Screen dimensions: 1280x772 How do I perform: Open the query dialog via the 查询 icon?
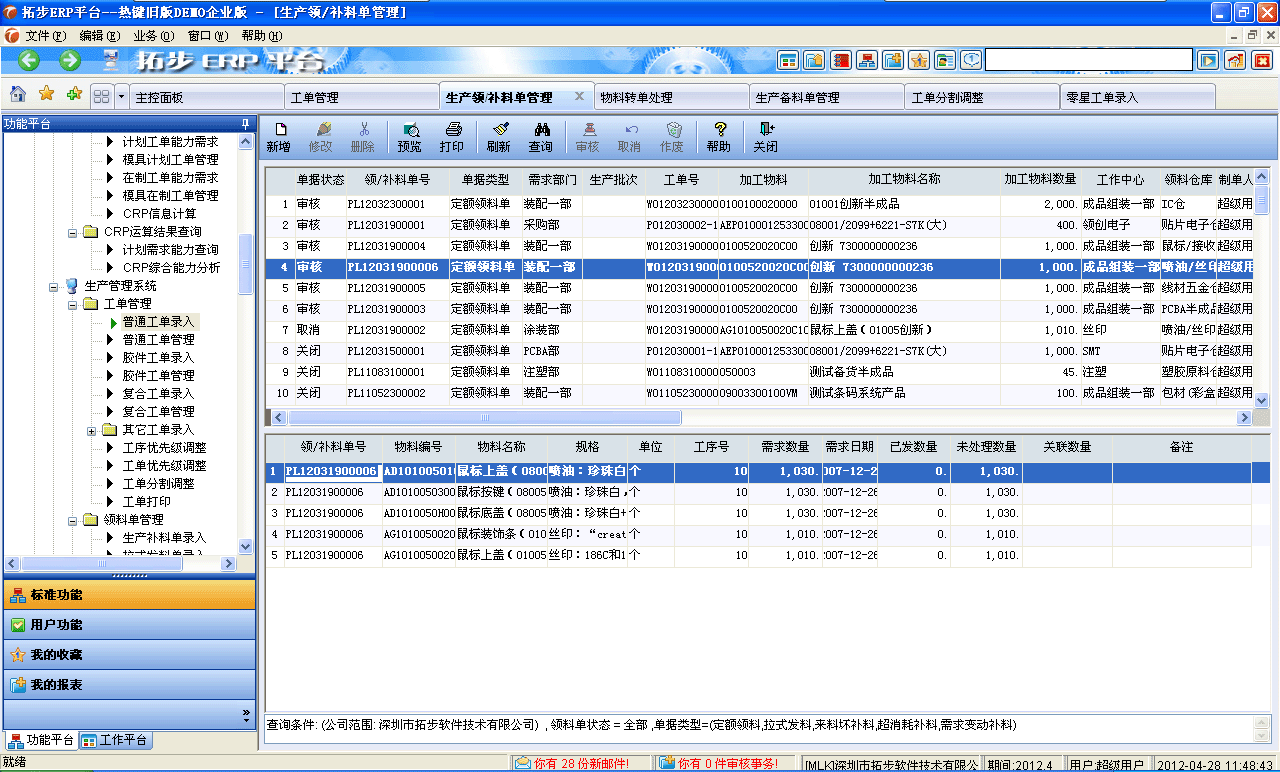click(x=544, y=132)
